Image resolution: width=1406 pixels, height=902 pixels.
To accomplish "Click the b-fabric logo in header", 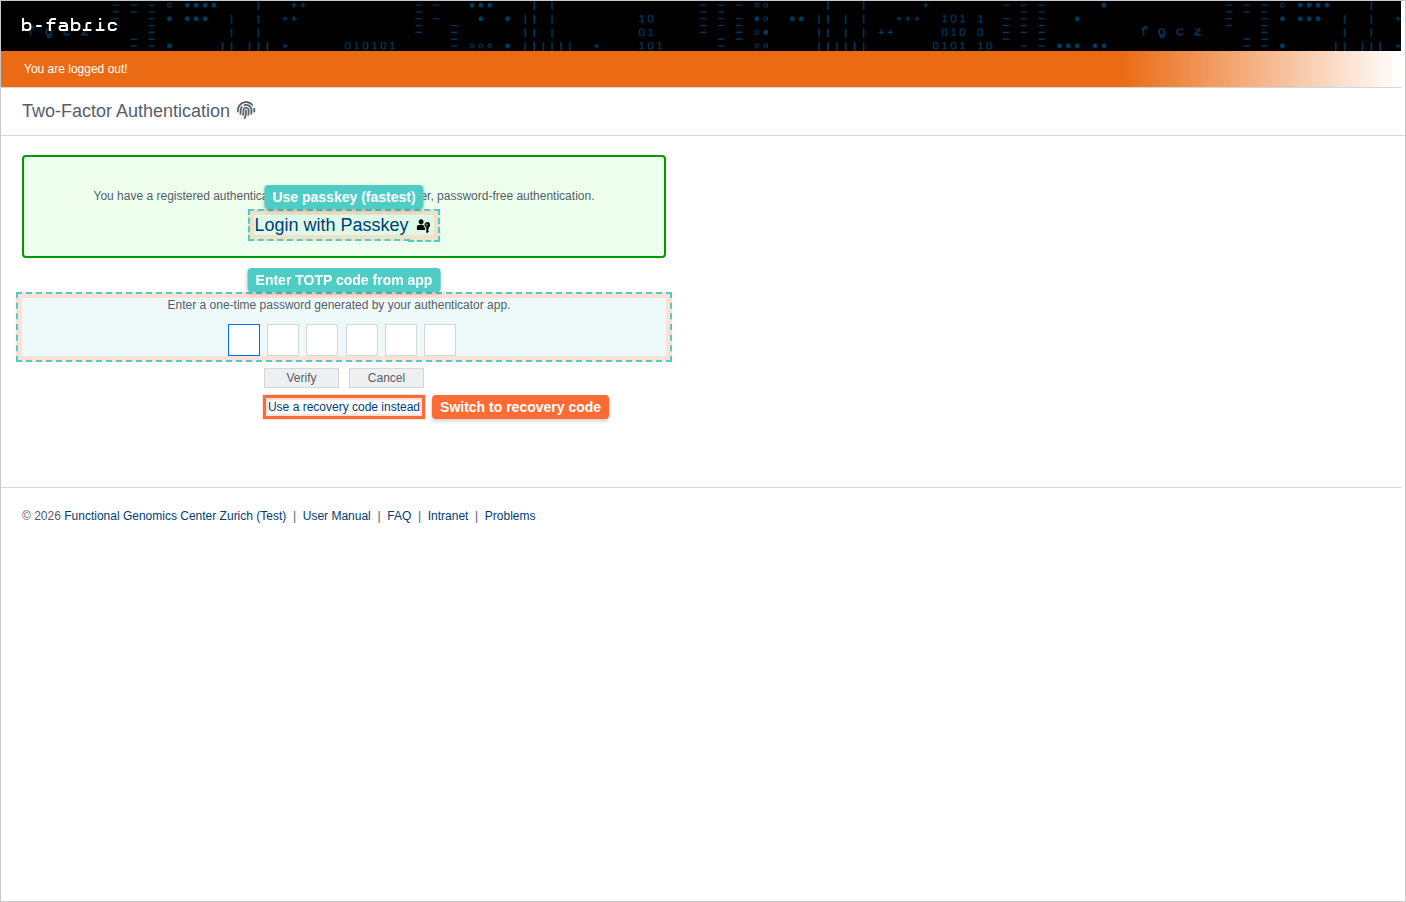I will [x=69, y=25].
